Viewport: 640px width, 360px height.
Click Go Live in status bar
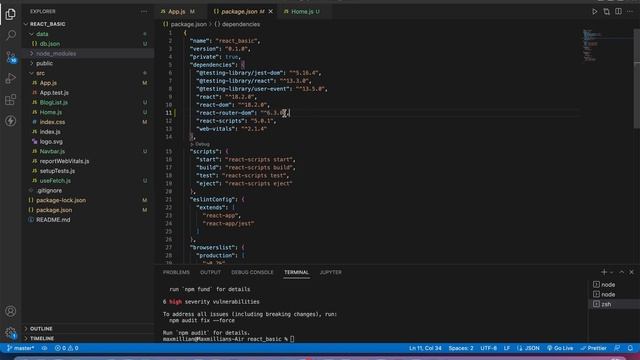coord(560,348)
